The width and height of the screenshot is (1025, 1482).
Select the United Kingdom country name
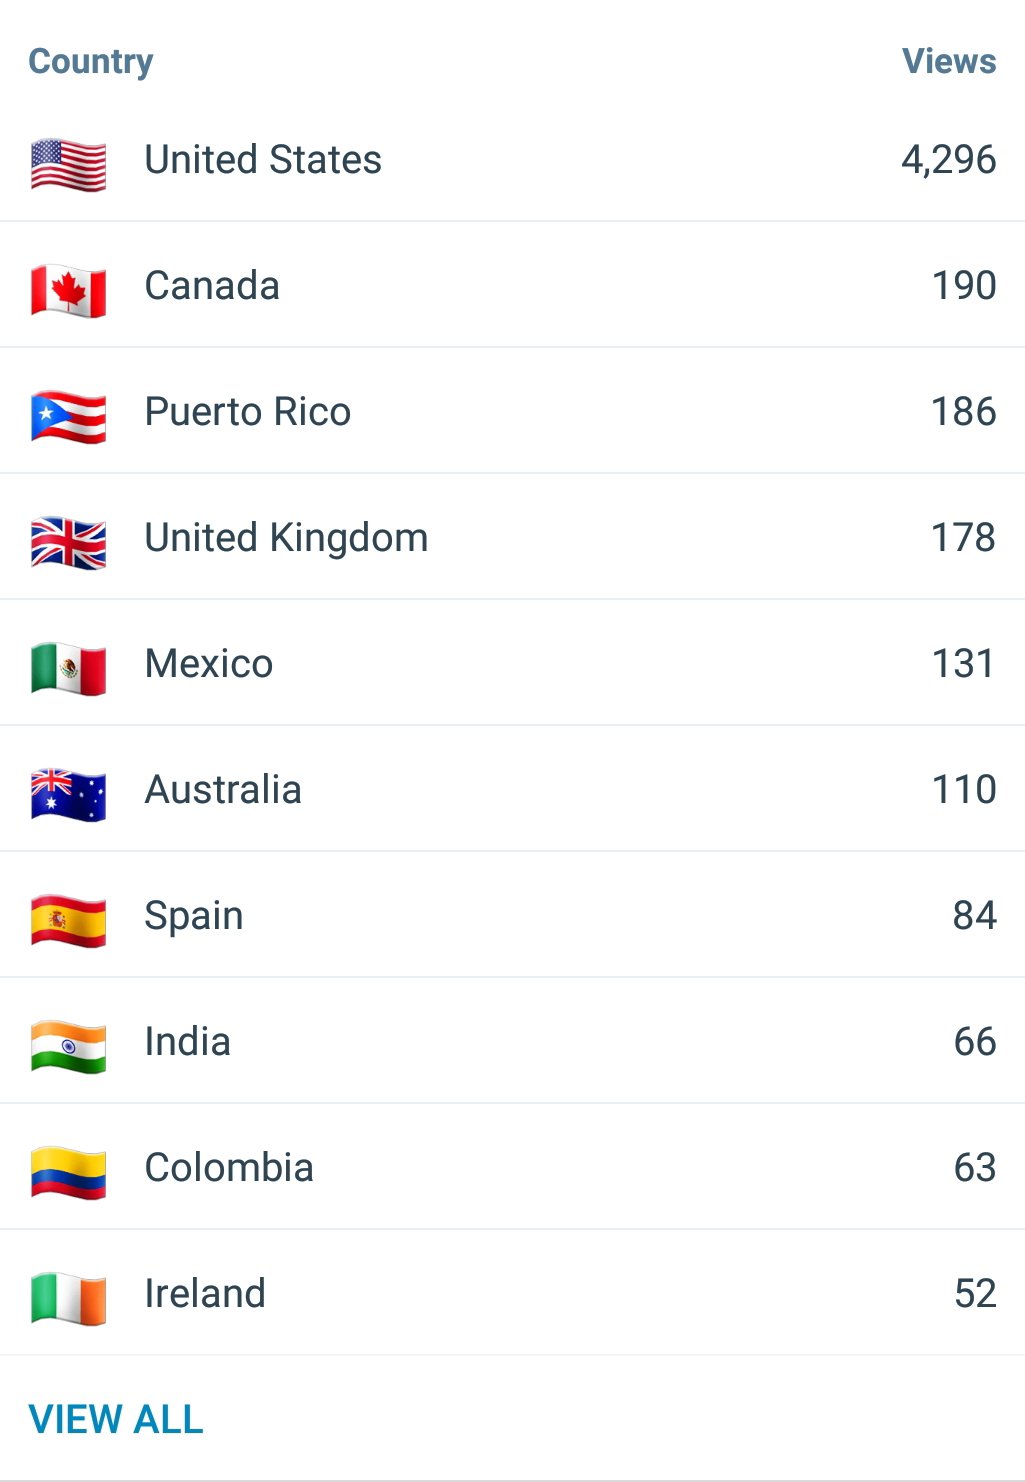286,538
